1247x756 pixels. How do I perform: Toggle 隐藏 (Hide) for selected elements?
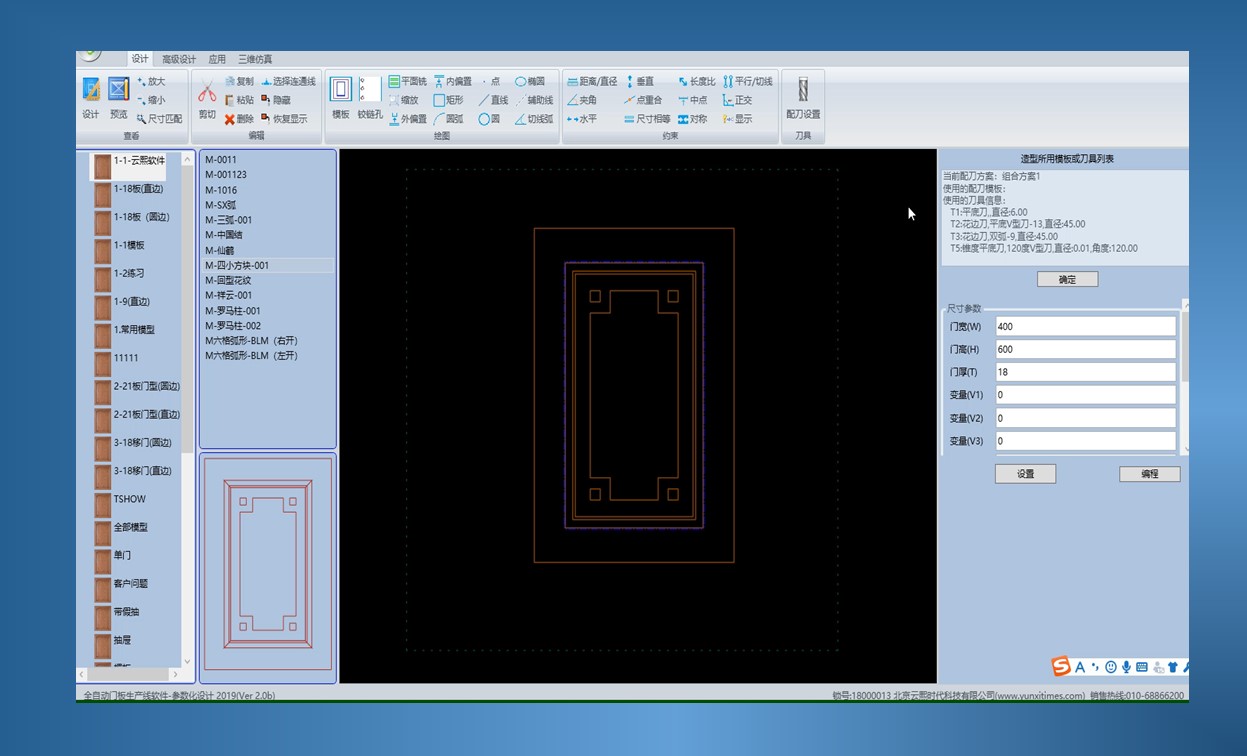tap(275, 100)
